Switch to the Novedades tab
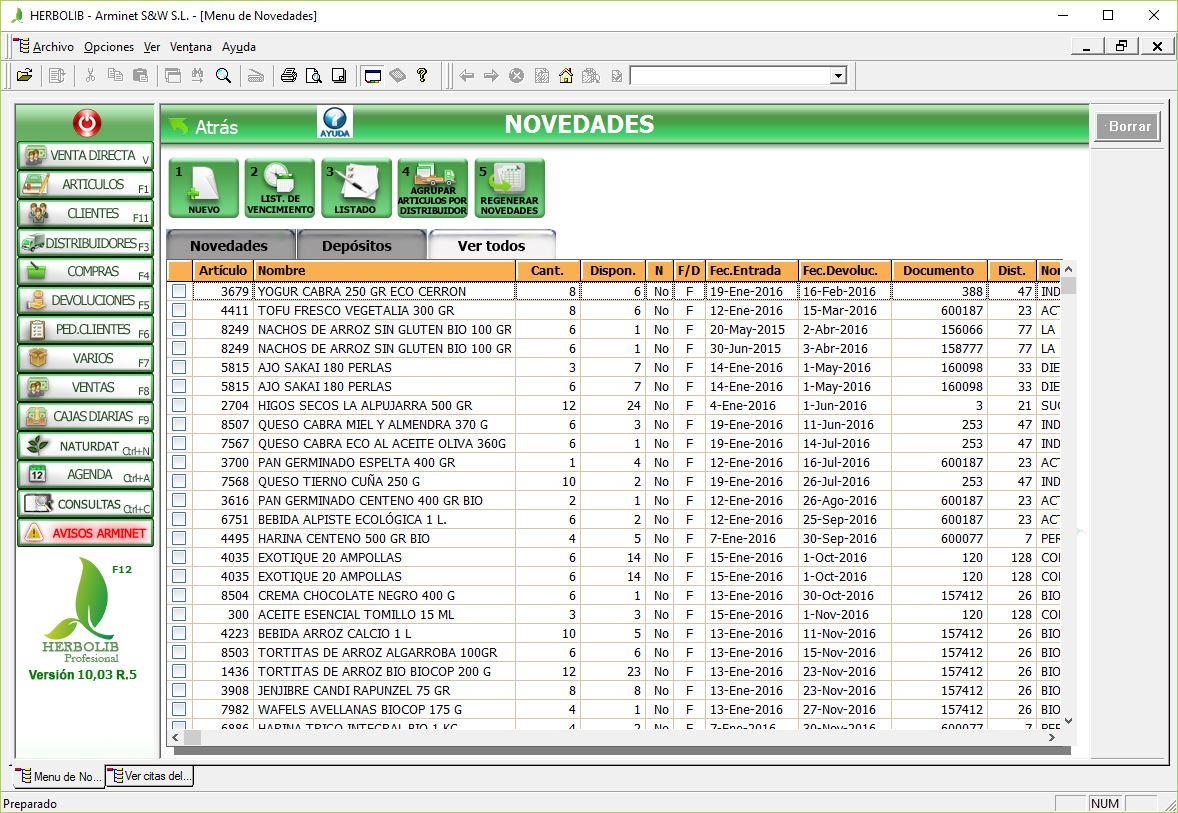The width and height of the screenshot is (1178, 813). pos(229,246)
